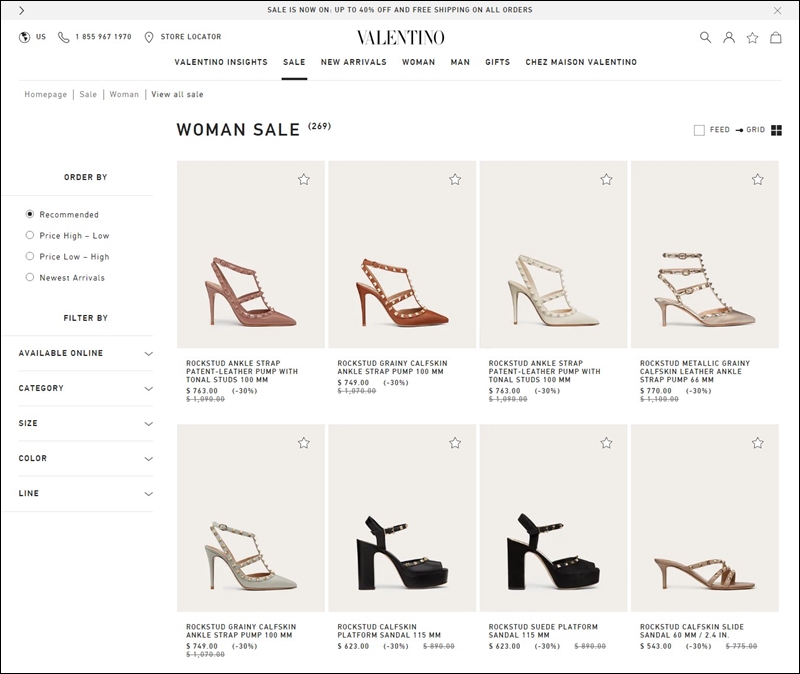Favorite the grey grainy calfskin pump
Image resolution: width=800 pixels, height=674 pixels.
click(304, 443)
